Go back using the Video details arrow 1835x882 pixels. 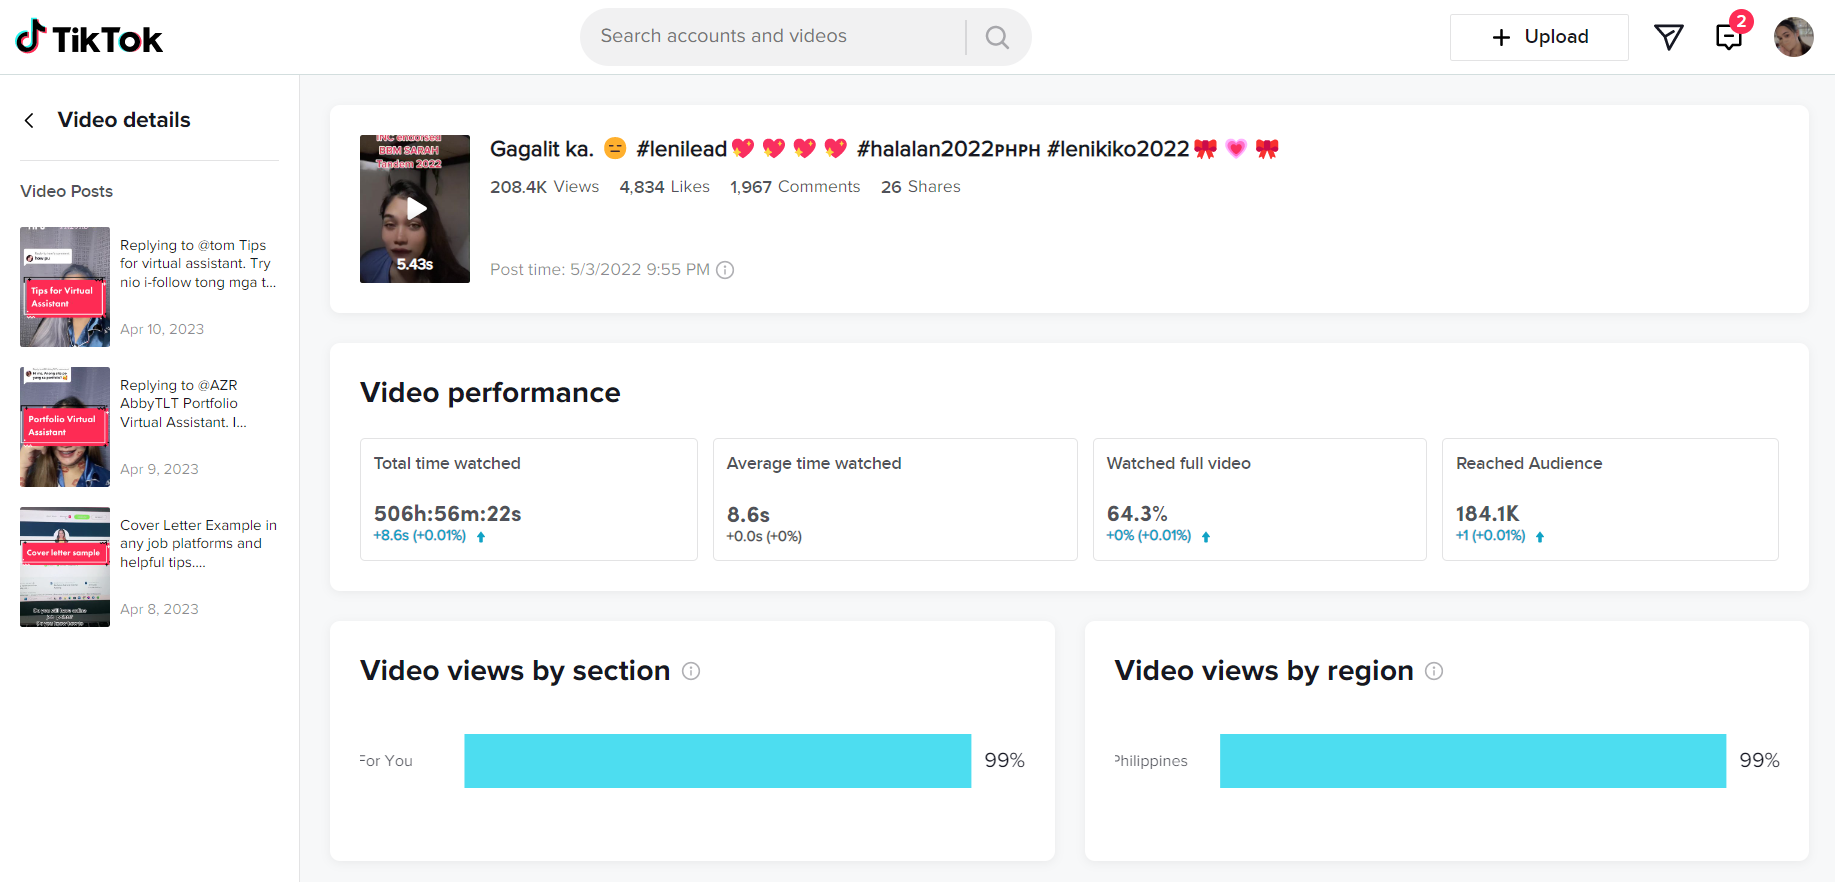coord(30,121)
